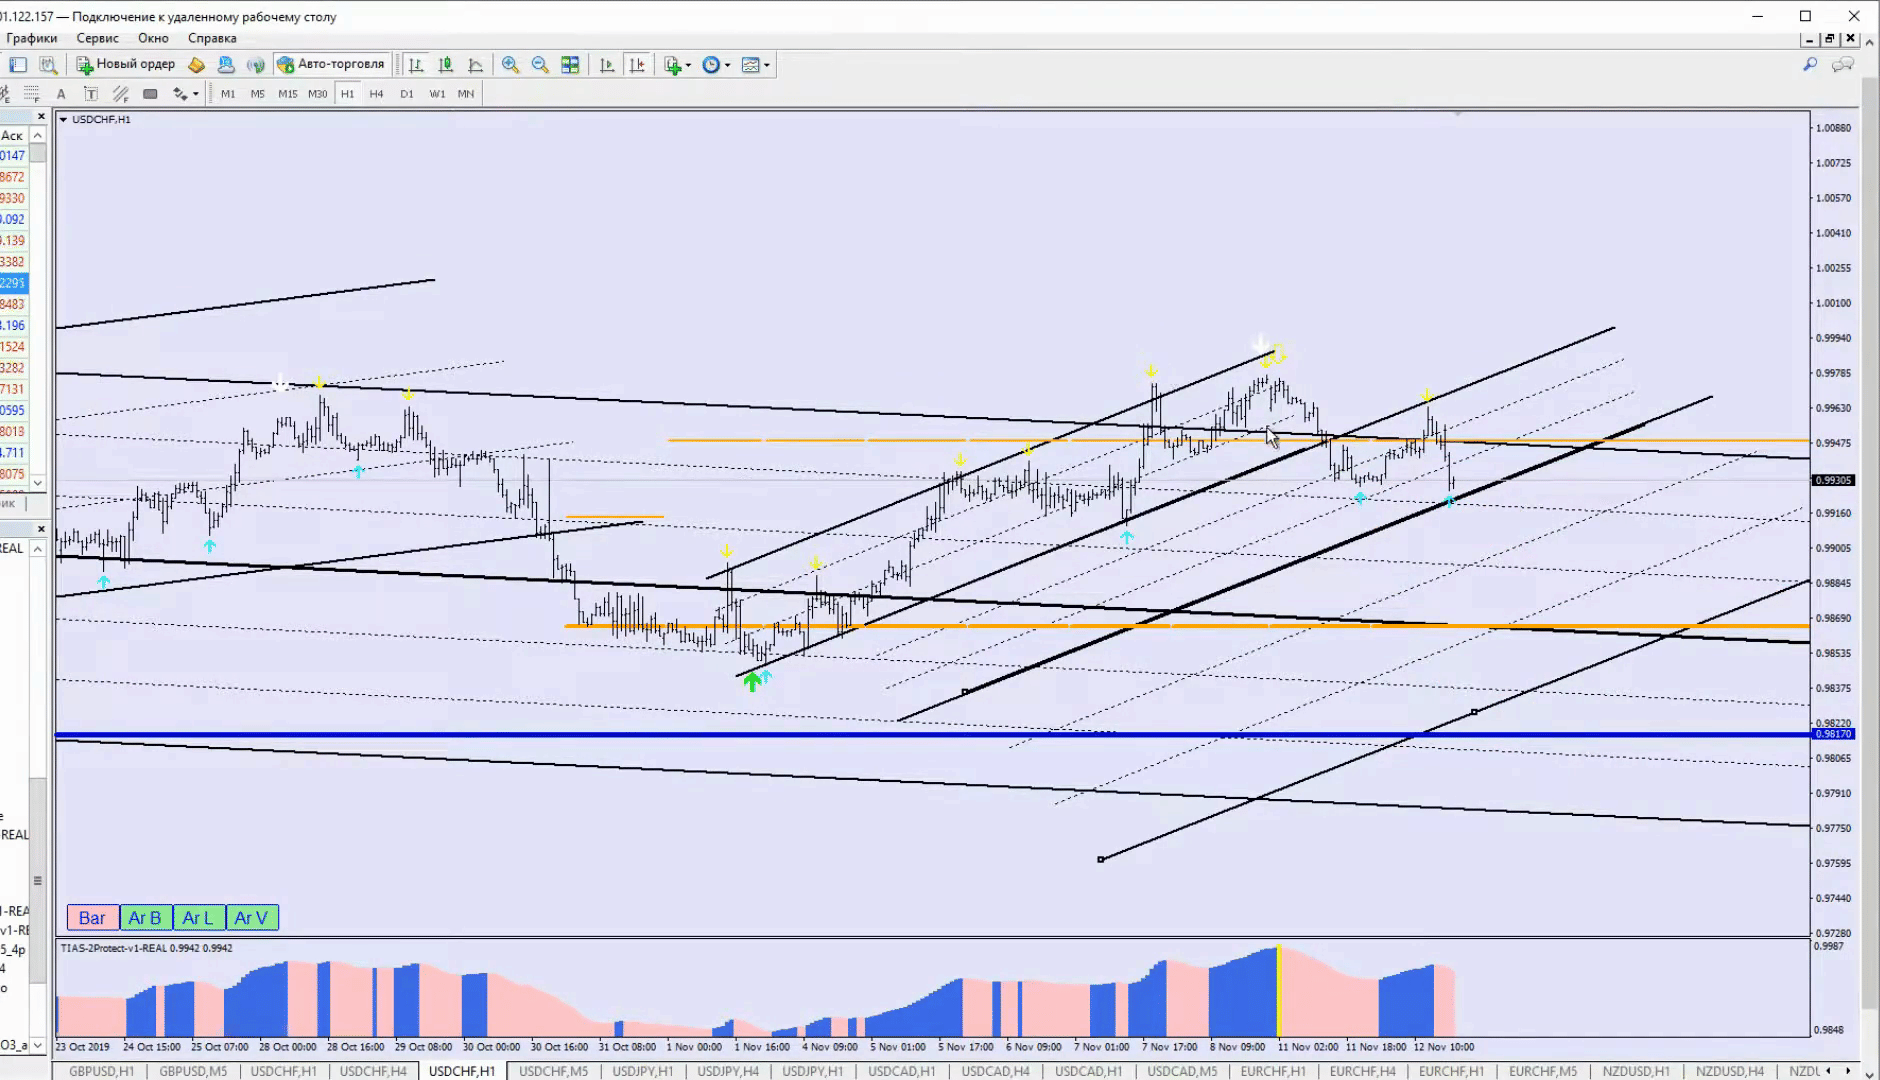
Task: Click the Ar B button on chart
Action: point(145,918)
